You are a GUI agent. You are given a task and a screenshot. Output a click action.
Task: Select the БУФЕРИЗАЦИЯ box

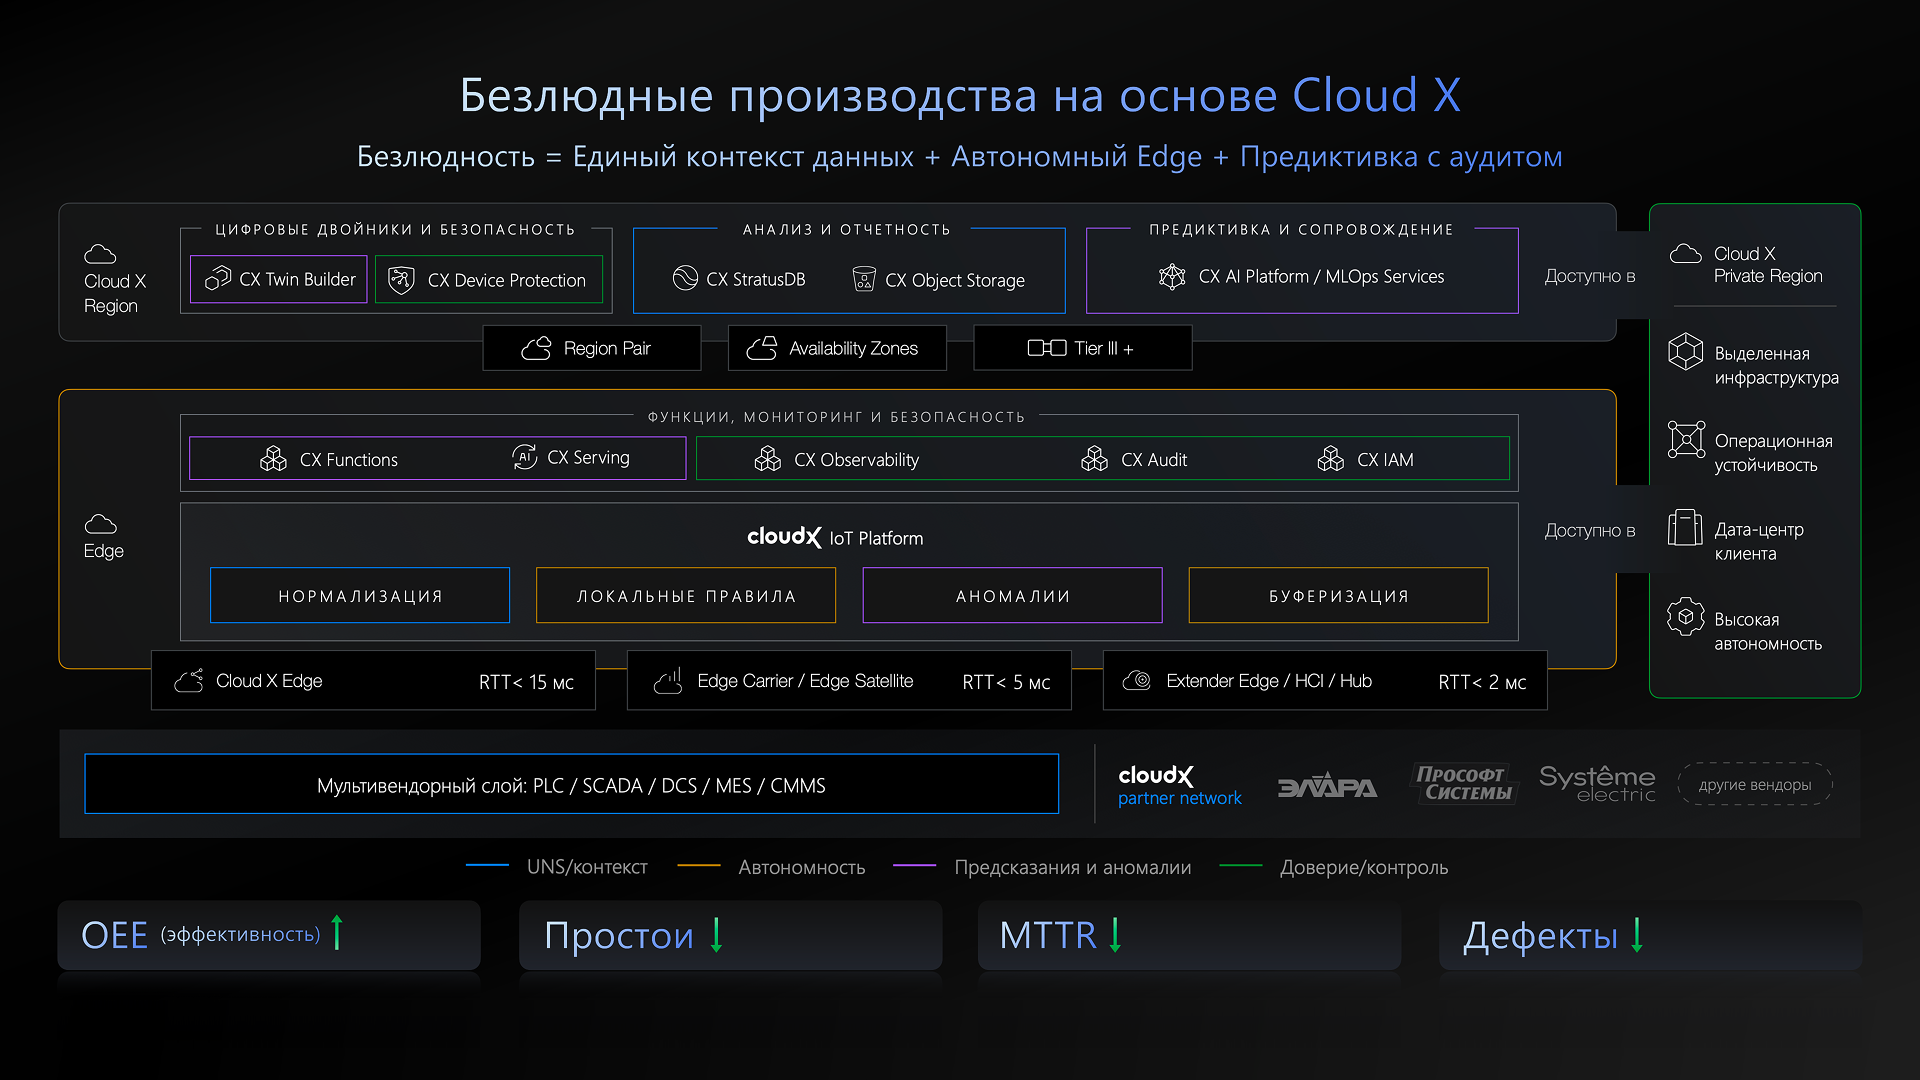coord(1339,596)
